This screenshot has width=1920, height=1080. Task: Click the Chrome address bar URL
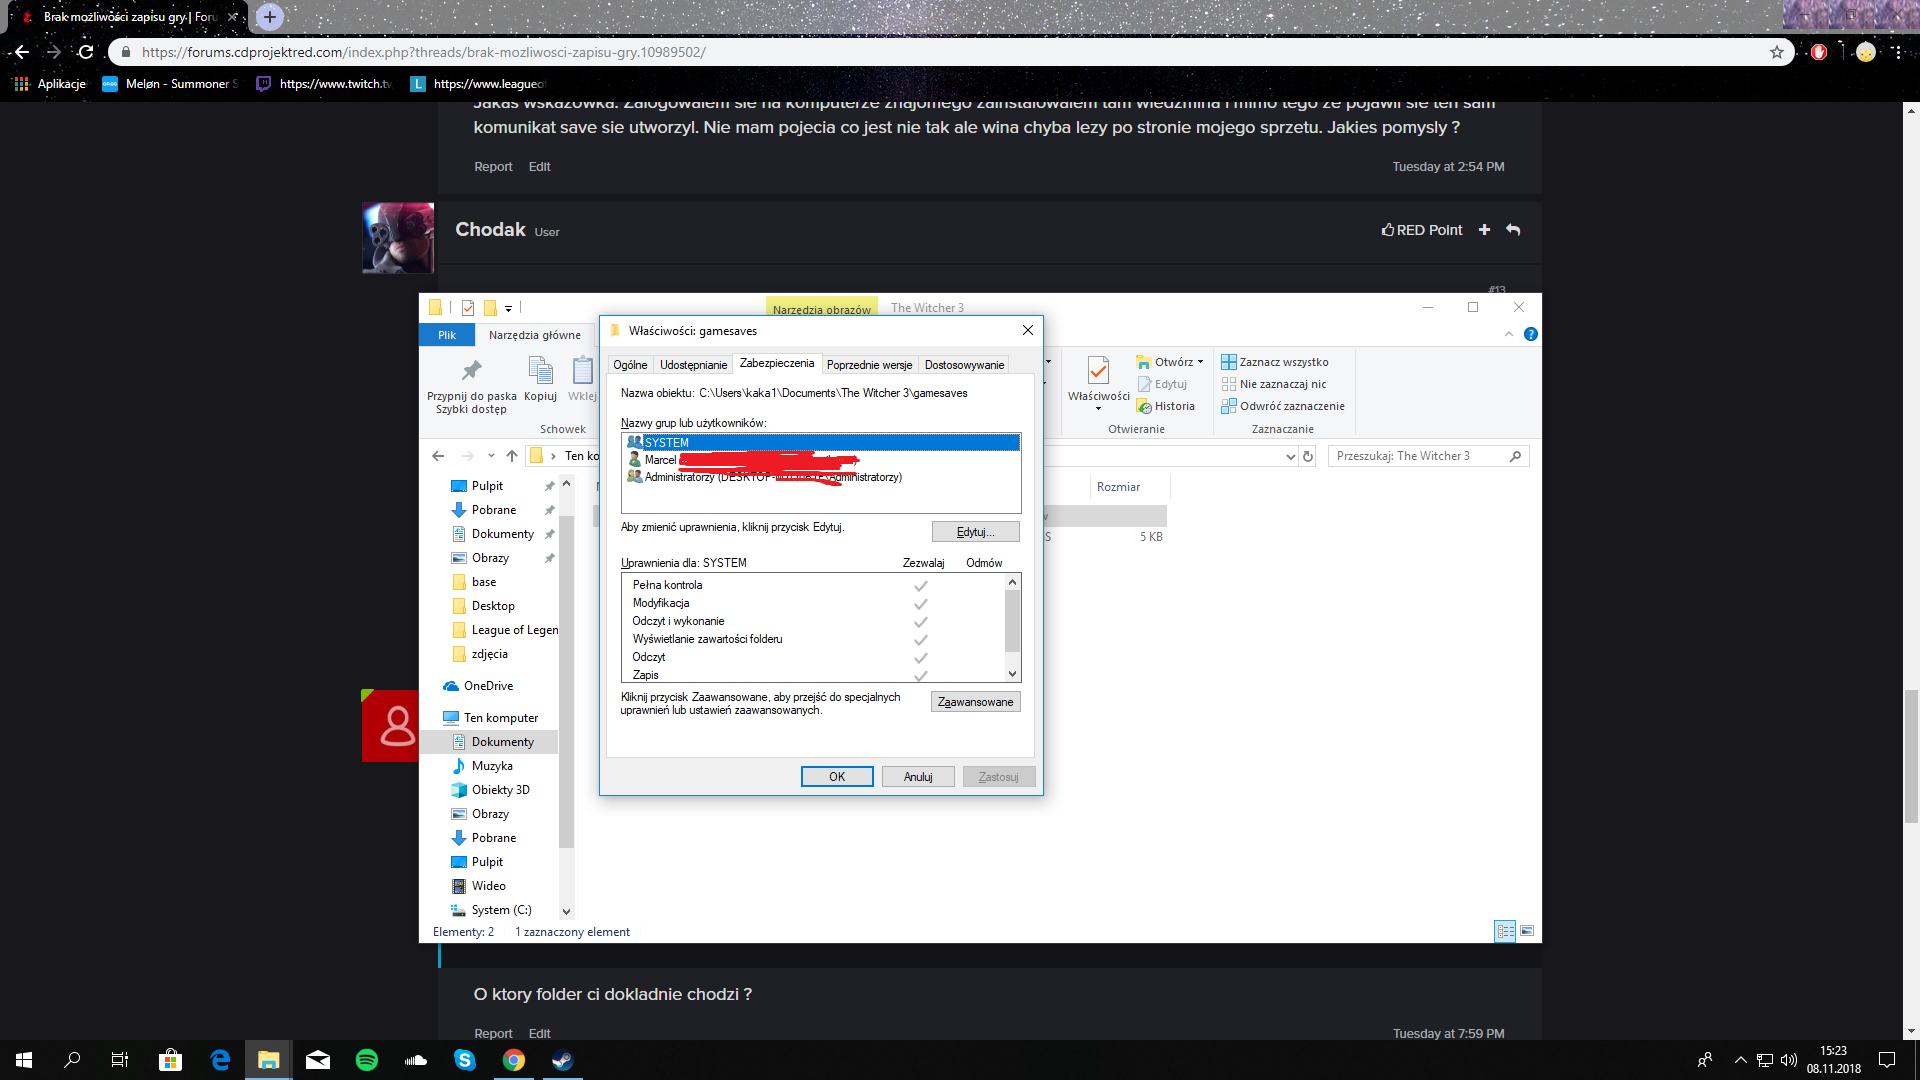click(x=423, y=52)
